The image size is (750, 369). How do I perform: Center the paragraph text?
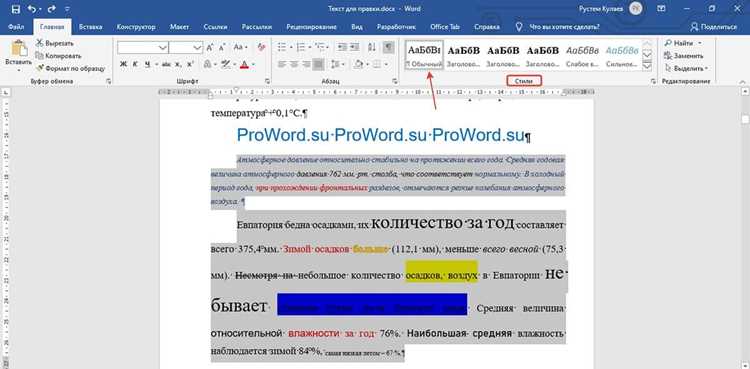click(x=294, y=64)
